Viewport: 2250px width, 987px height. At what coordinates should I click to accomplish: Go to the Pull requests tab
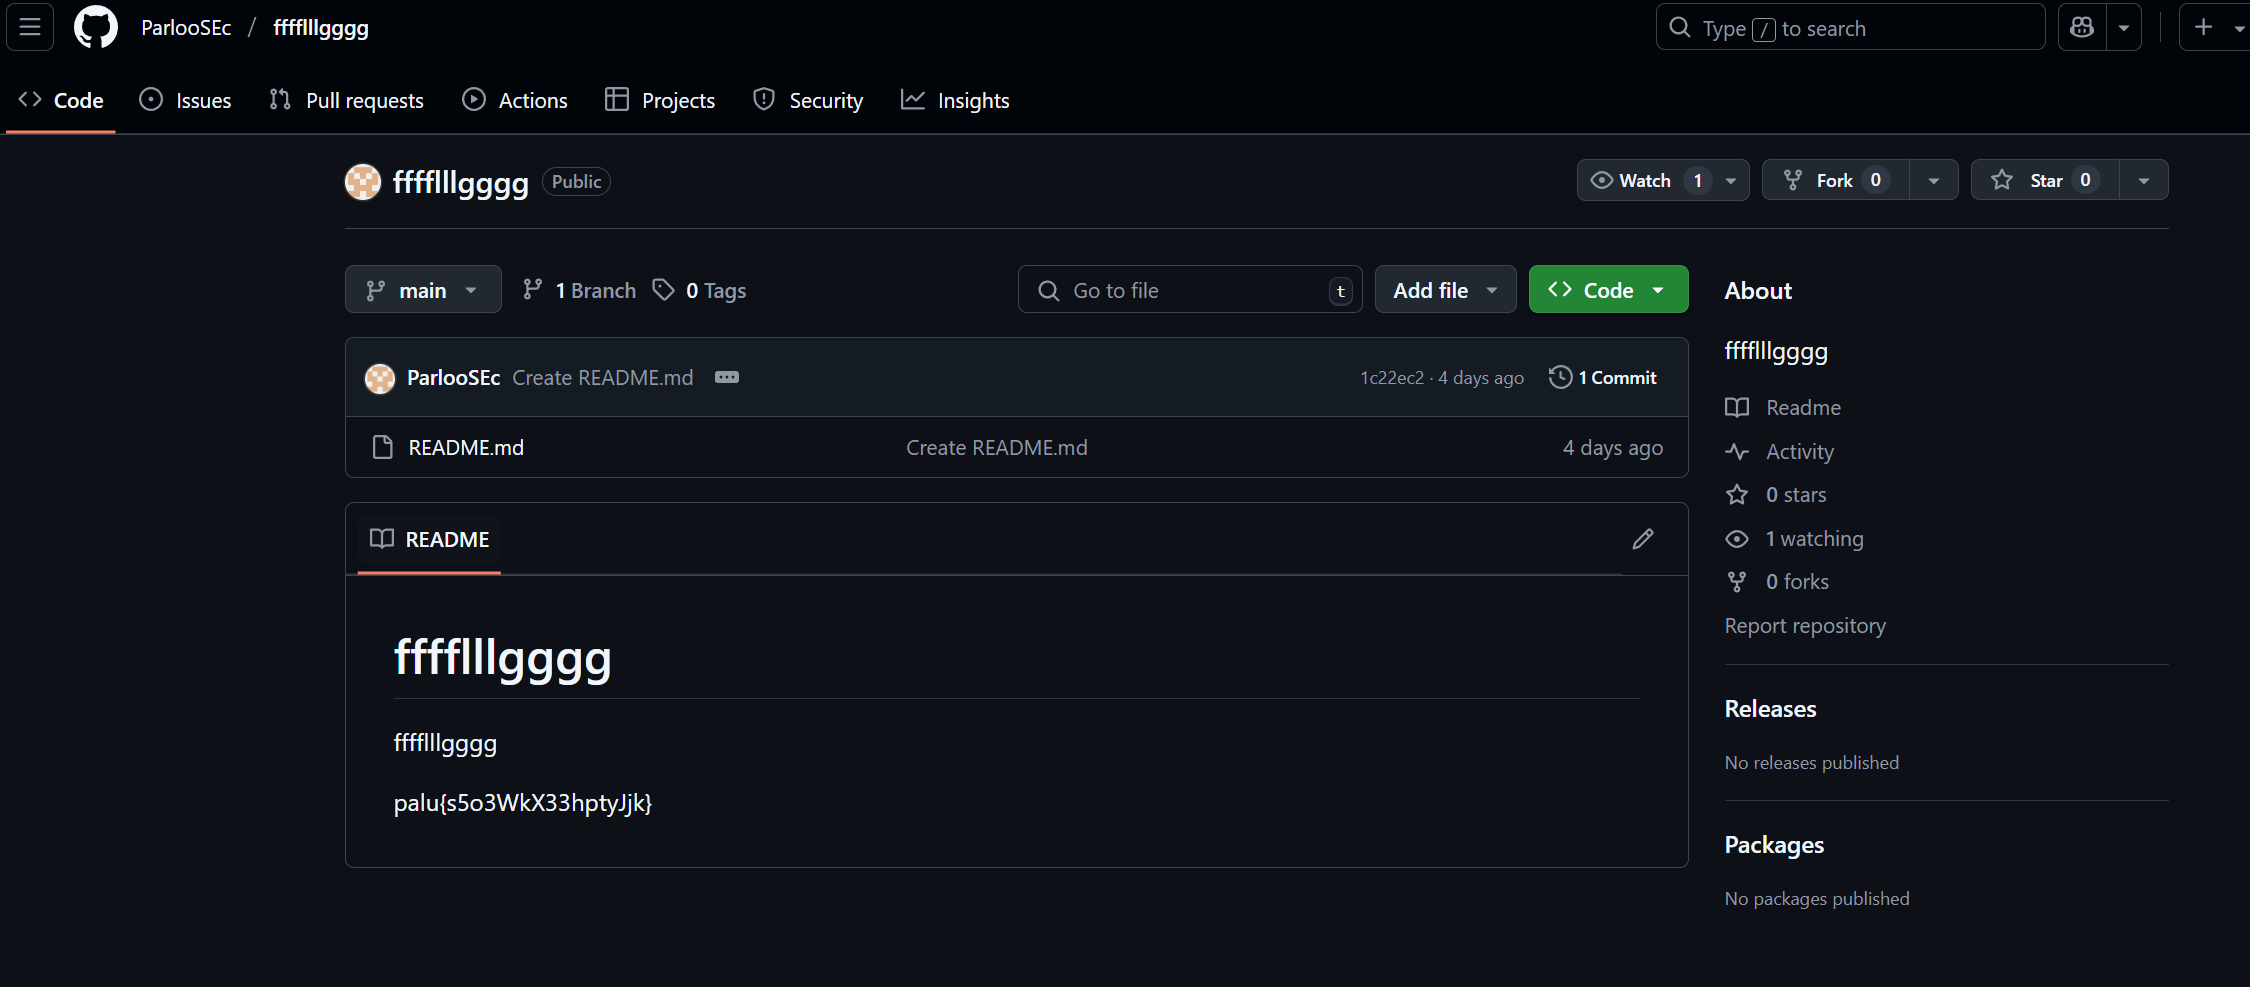347,100
